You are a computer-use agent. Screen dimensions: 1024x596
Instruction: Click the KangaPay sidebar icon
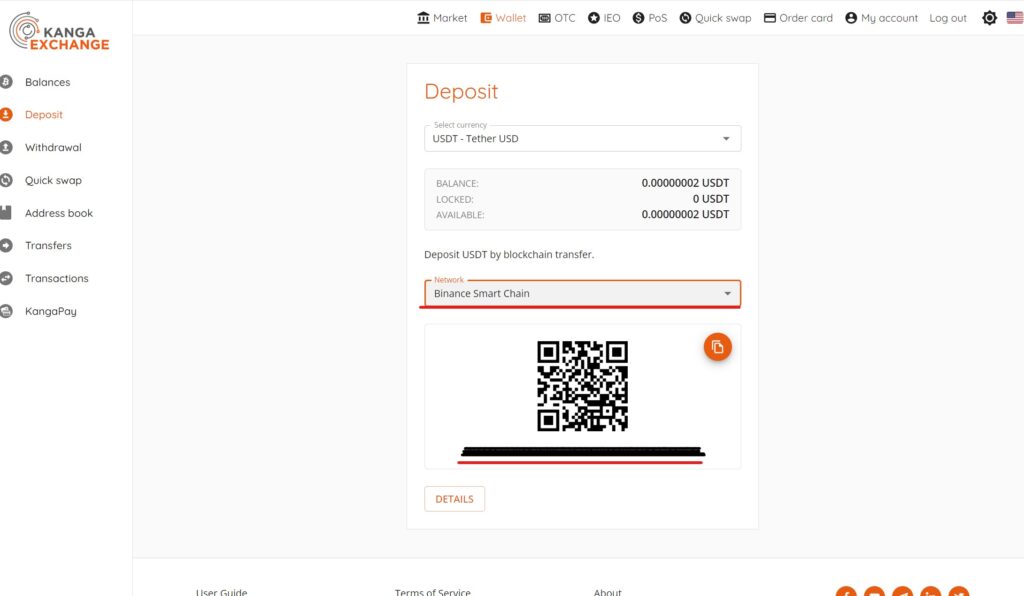[6, 311]
